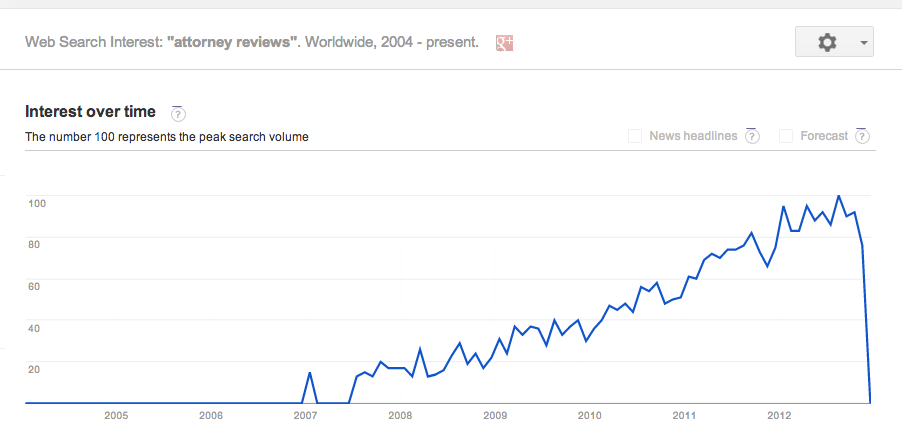This screenshot has height=427, width=902.
Task: Select the 2006 year marker
Action: point(211,415)
